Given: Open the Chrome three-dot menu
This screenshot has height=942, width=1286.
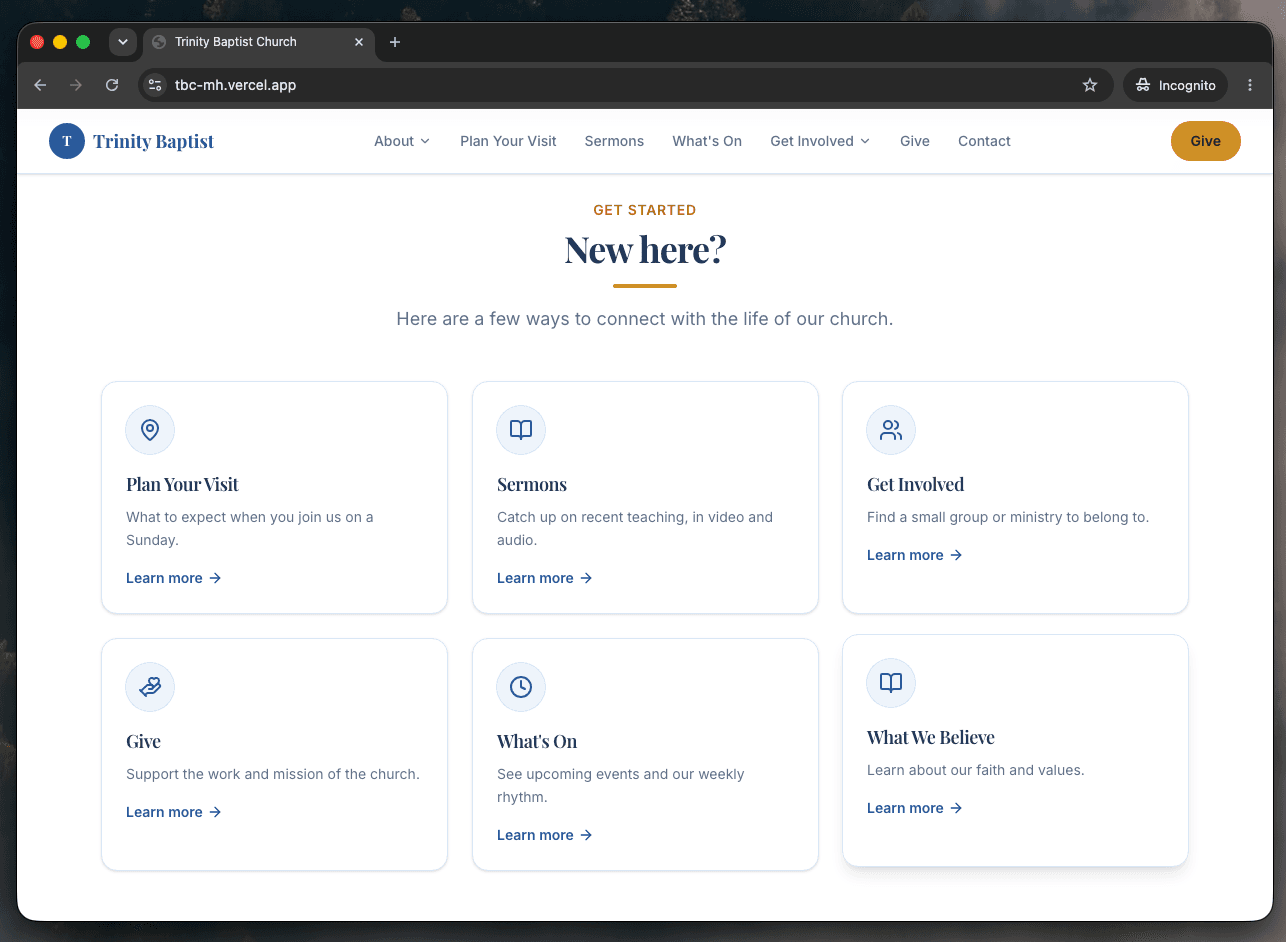Looking at the screenshot, I should (1250, 85).
